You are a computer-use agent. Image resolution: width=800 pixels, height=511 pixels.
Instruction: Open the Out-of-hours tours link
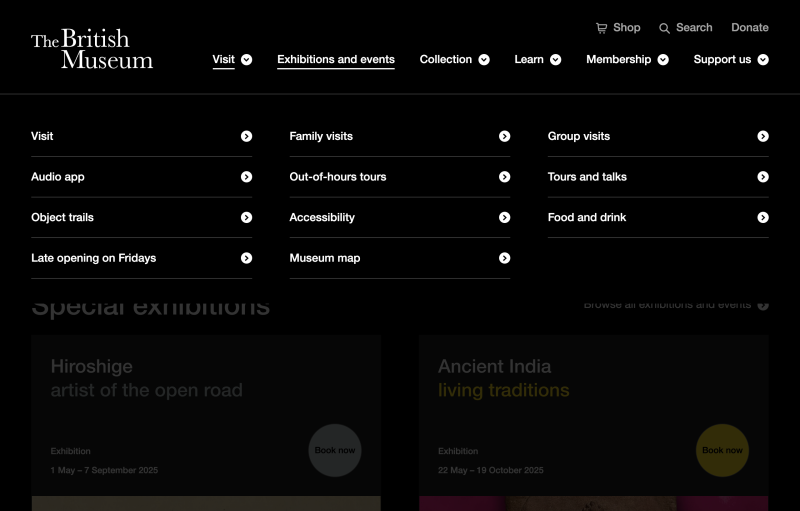point(338,177)
